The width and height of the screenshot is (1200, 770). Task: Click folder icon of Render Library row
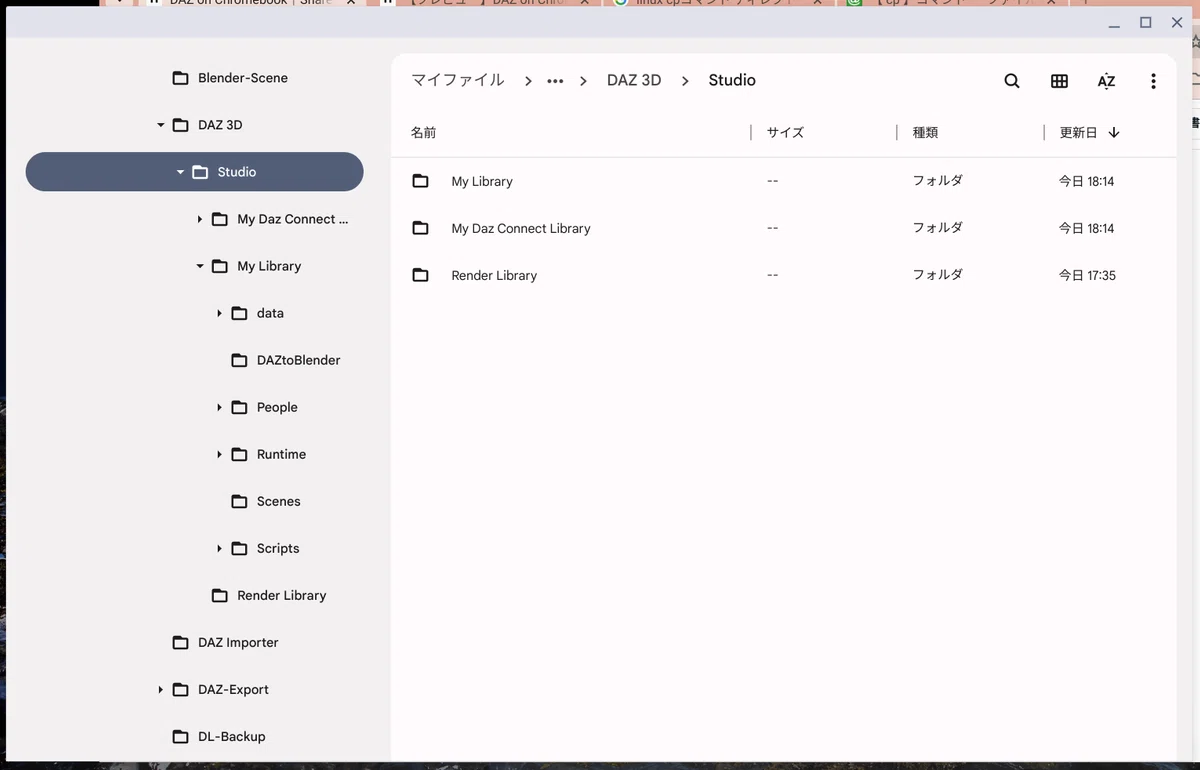[x=420, y=275]
